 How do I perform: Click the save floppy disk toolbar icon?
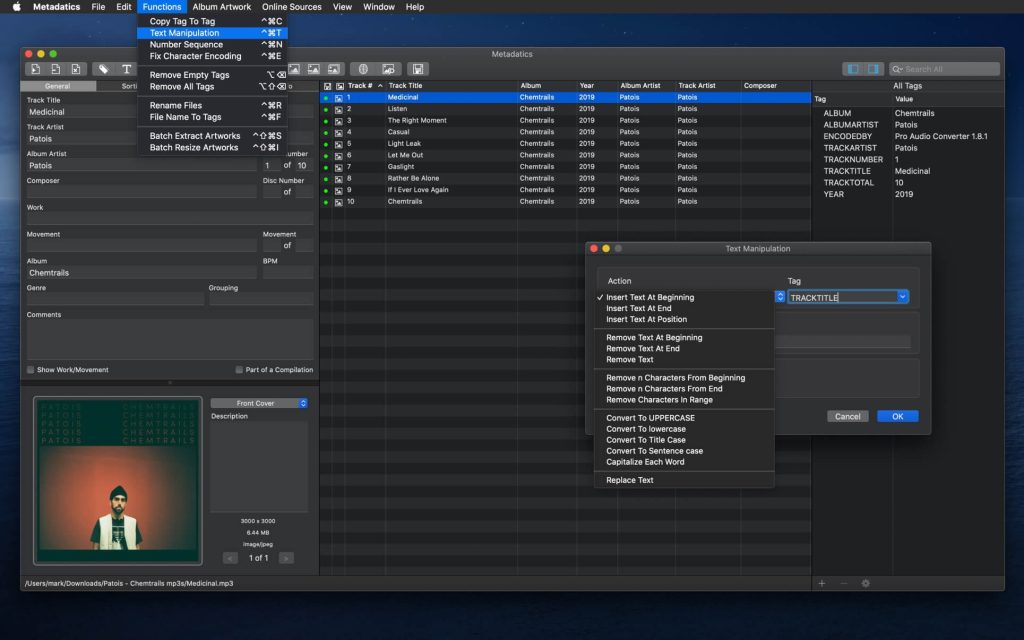tap(418, 69)
